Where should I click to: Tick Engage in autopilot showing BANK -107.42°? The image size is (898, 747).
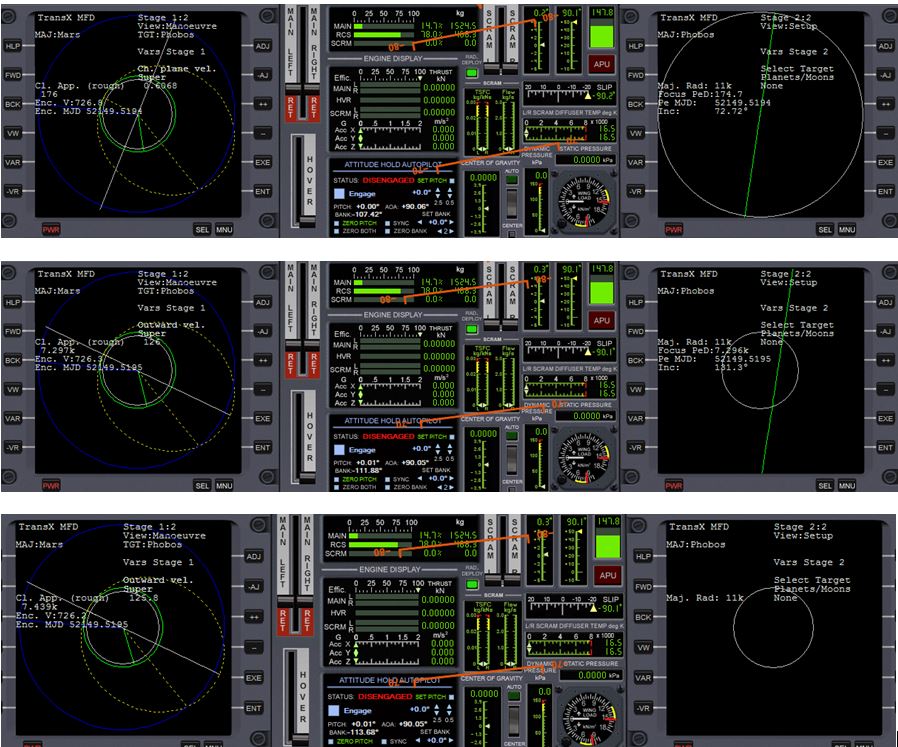point(339,194)
